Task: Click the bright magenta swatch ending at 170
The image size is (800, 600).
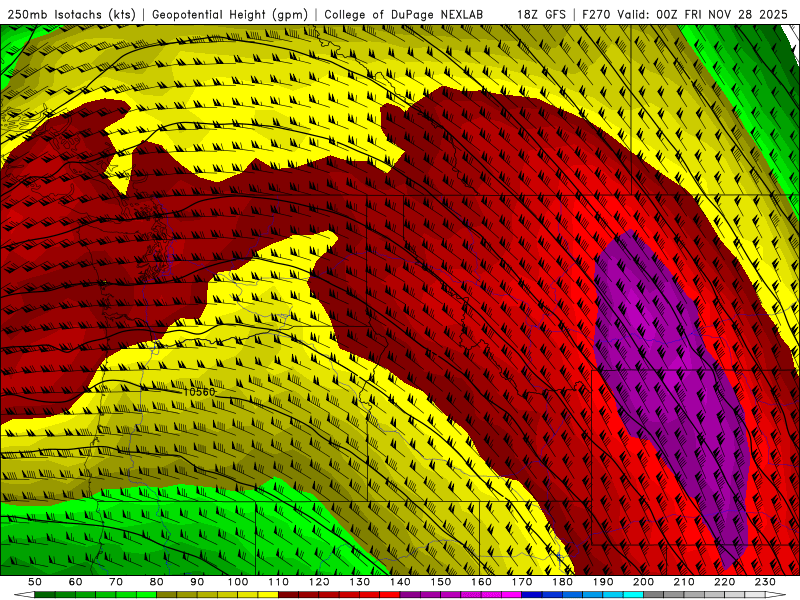Action: pyautogui.click(x=511, y=594)
